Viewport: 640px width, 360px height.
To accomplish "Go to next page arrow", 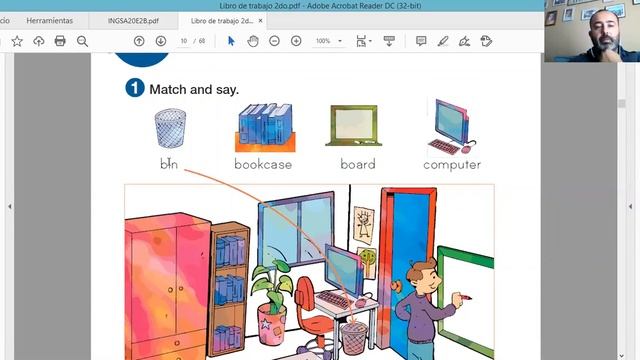I will coord(161,41).
